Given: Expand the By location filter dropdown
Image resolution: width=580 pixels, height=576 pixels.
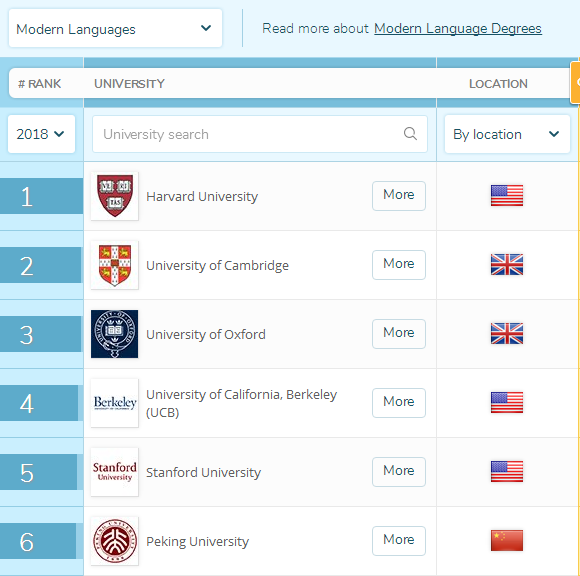Looking at the screenshot, I should [507, 134].
